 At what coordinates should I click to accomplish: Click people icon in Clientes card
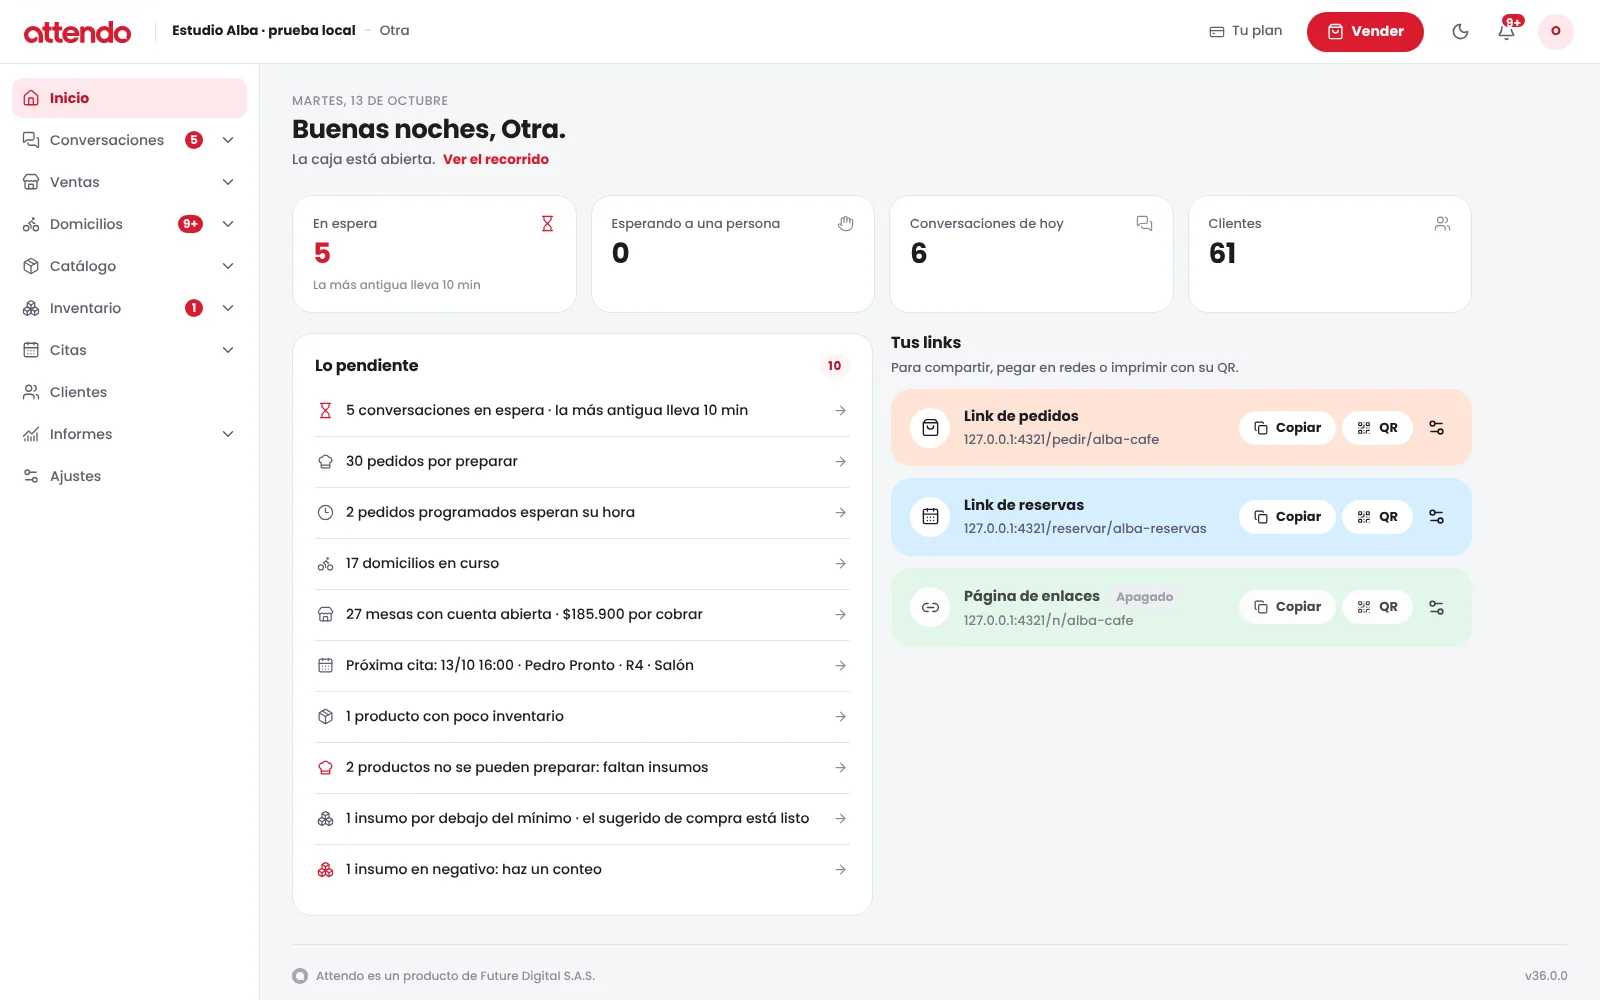(x=1442, y=224)
